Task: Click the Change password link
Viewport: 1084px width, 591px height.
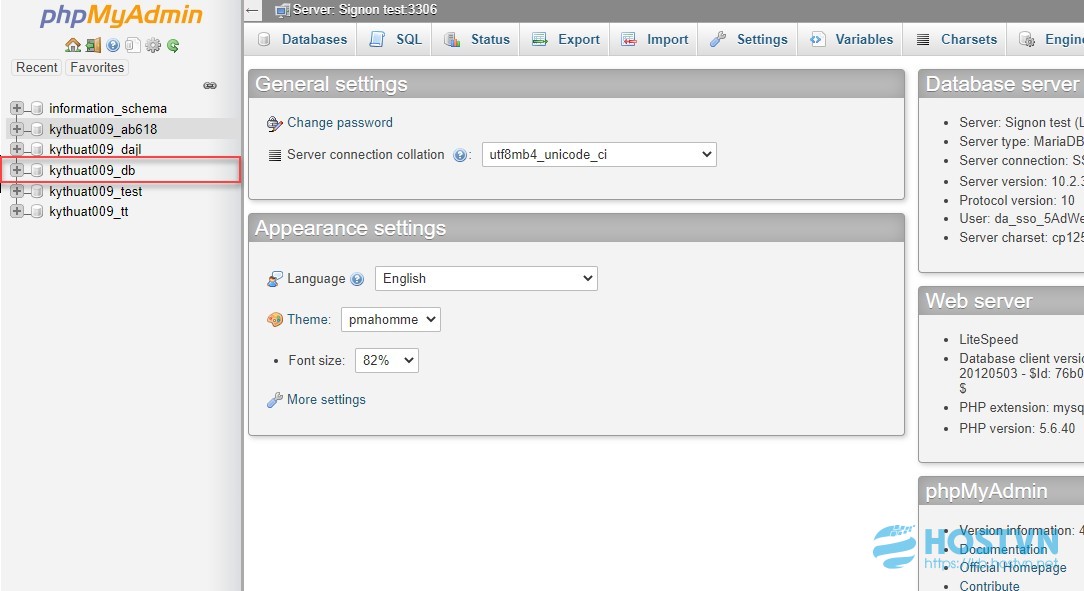Action: tap(339, 122)
